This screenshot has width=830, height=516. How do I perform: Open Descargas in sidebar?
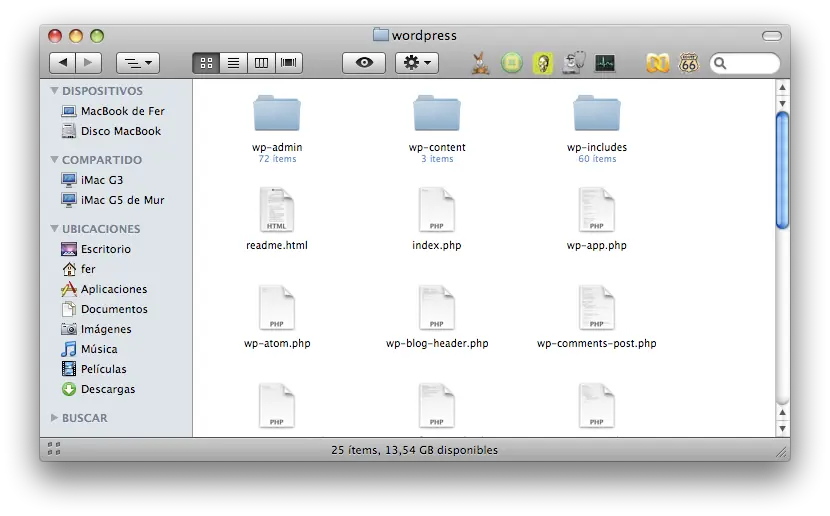pos(98,389)
